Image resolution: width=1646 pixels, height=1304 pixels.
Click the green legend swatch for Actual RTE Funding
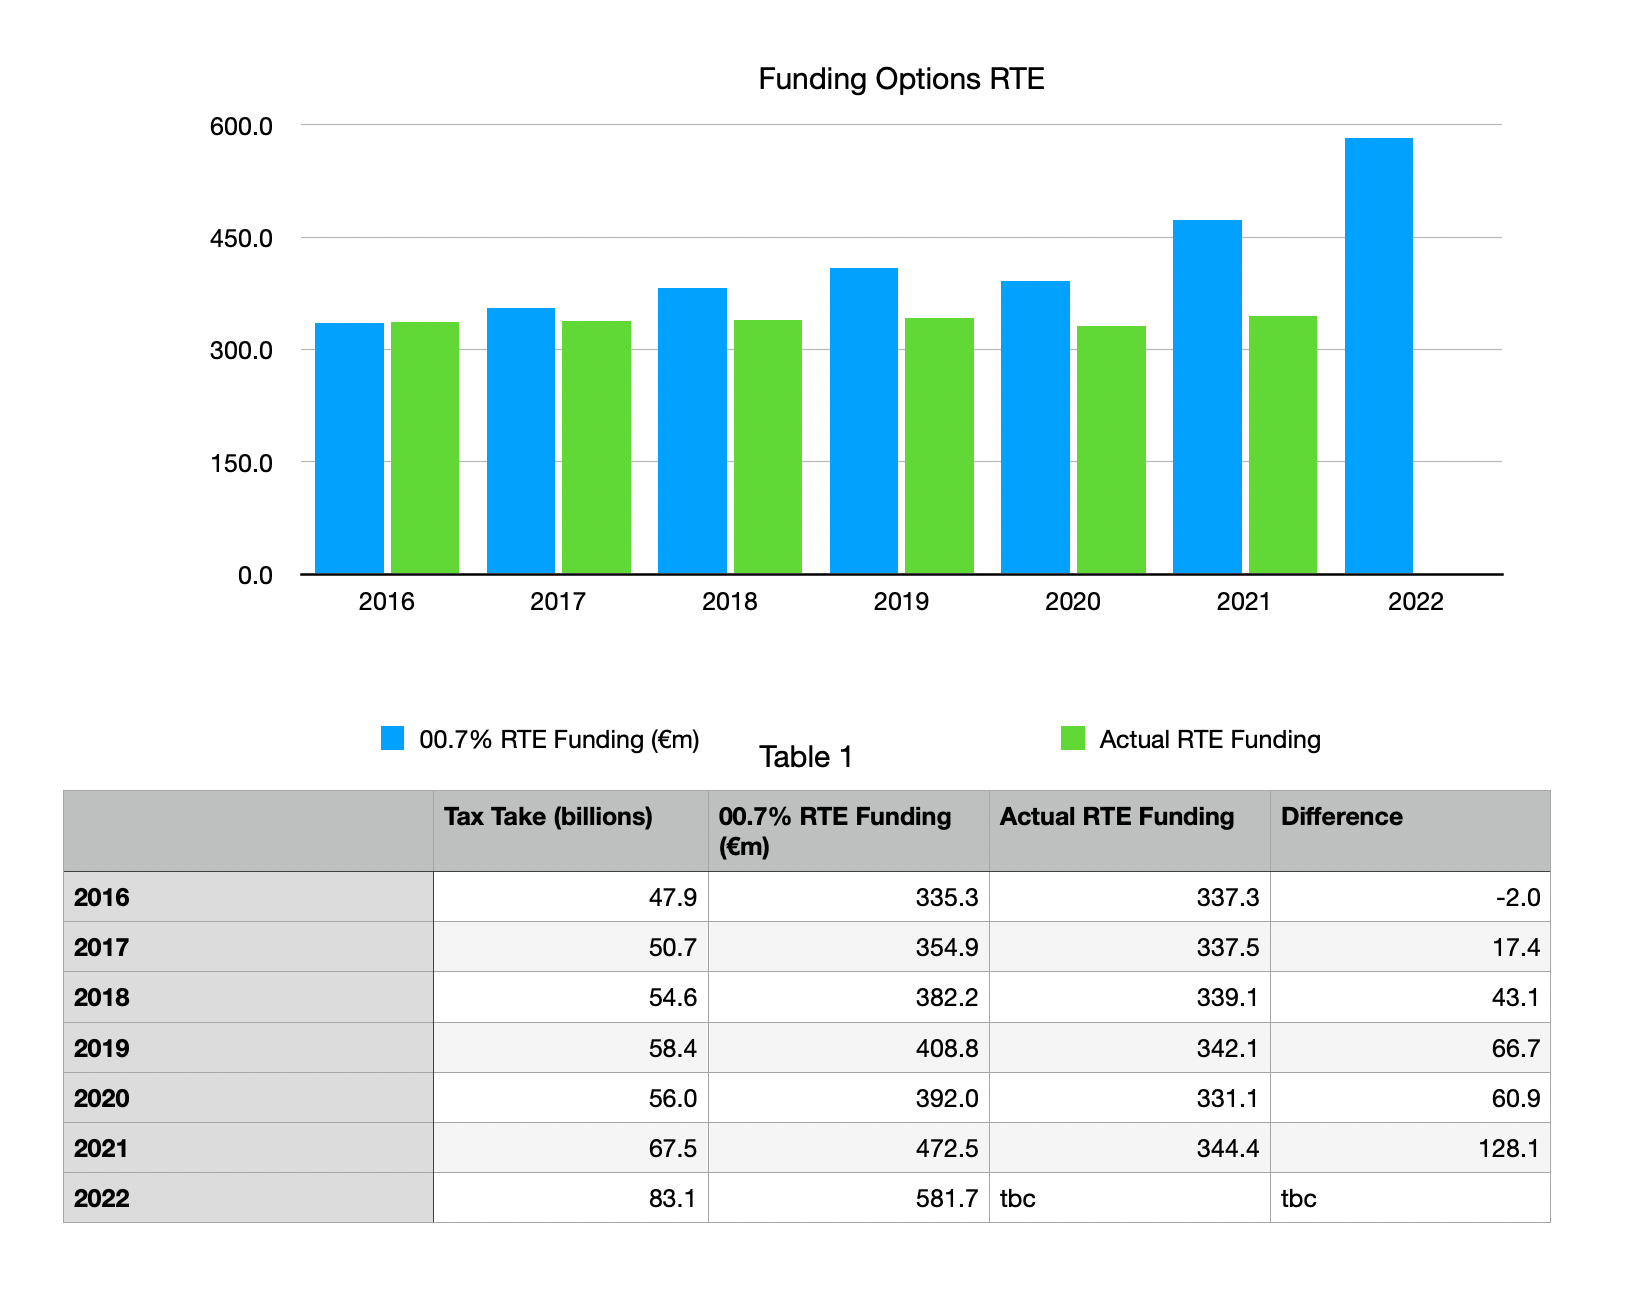click(1073, 739)
